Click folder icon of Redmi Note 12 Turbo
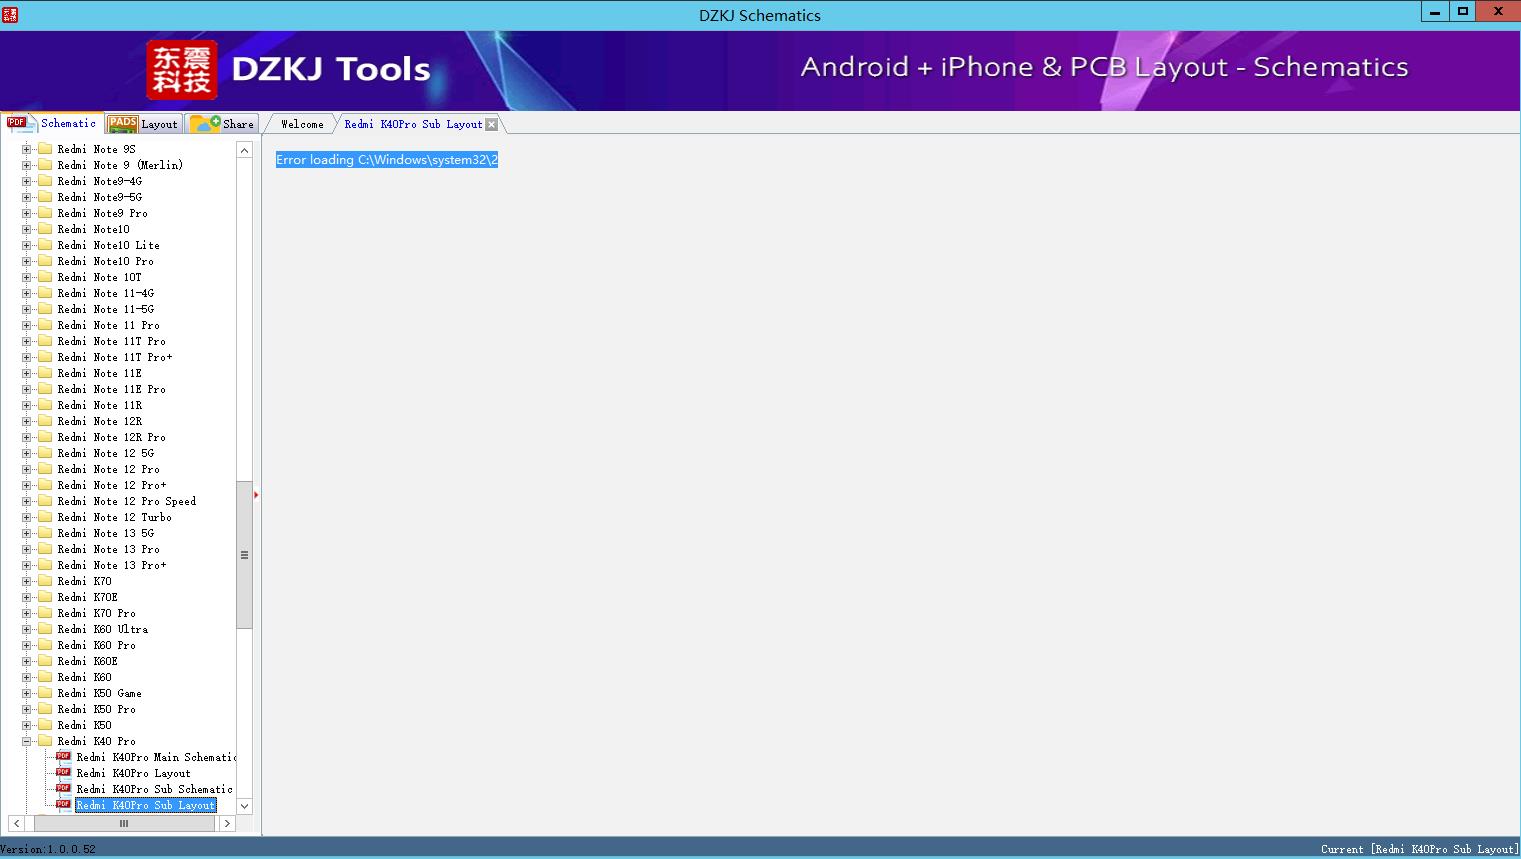This screenshot has height=859, width=1521. coord(44,517)
